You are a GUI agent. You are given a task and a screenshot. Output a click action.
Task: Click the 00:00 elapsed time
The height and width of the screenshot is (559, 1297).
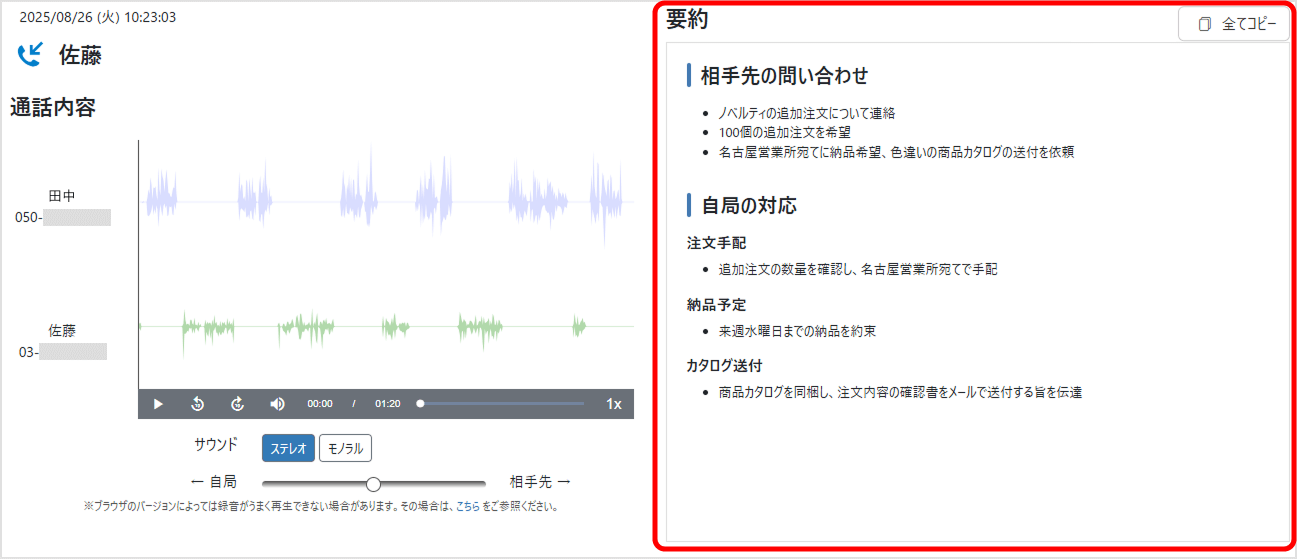320,404
